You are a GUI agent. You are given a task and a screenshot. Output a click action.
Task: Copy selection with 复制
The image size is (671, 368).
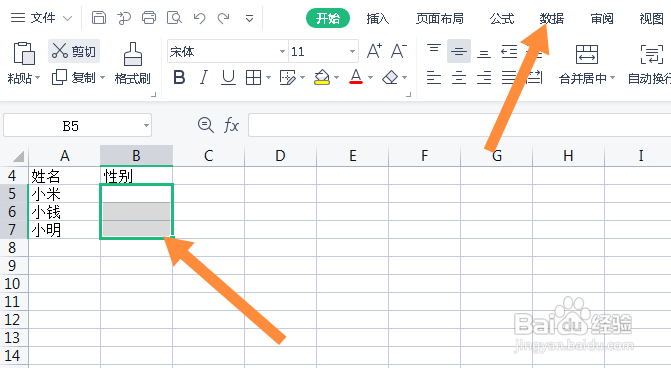(74, 77)
